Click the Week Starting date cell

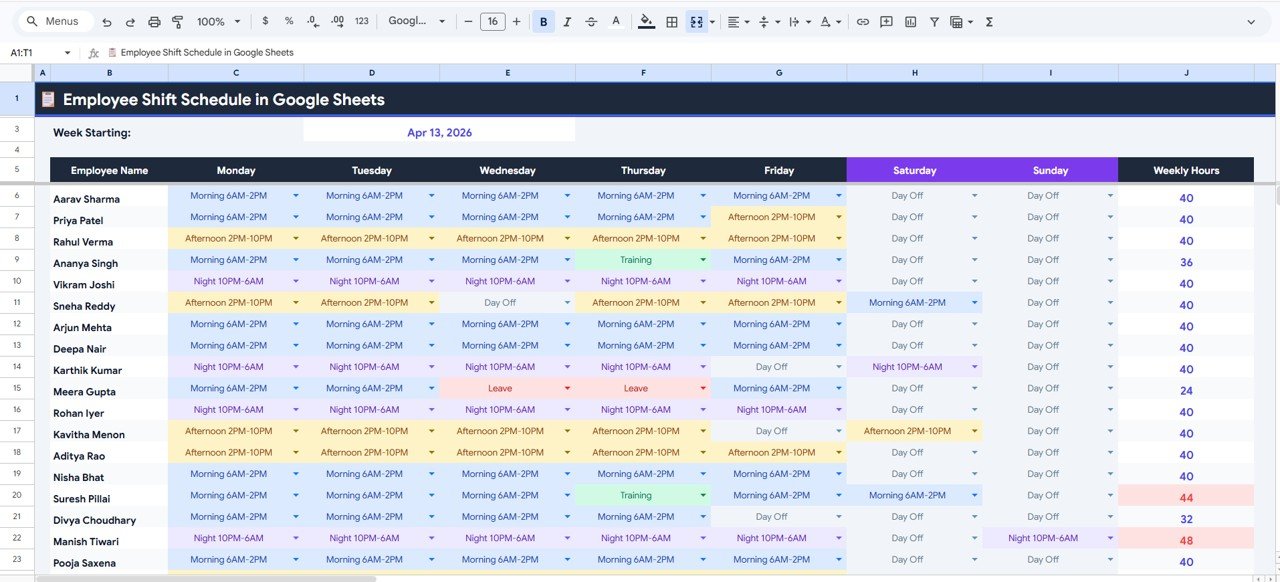pos(440,131)
